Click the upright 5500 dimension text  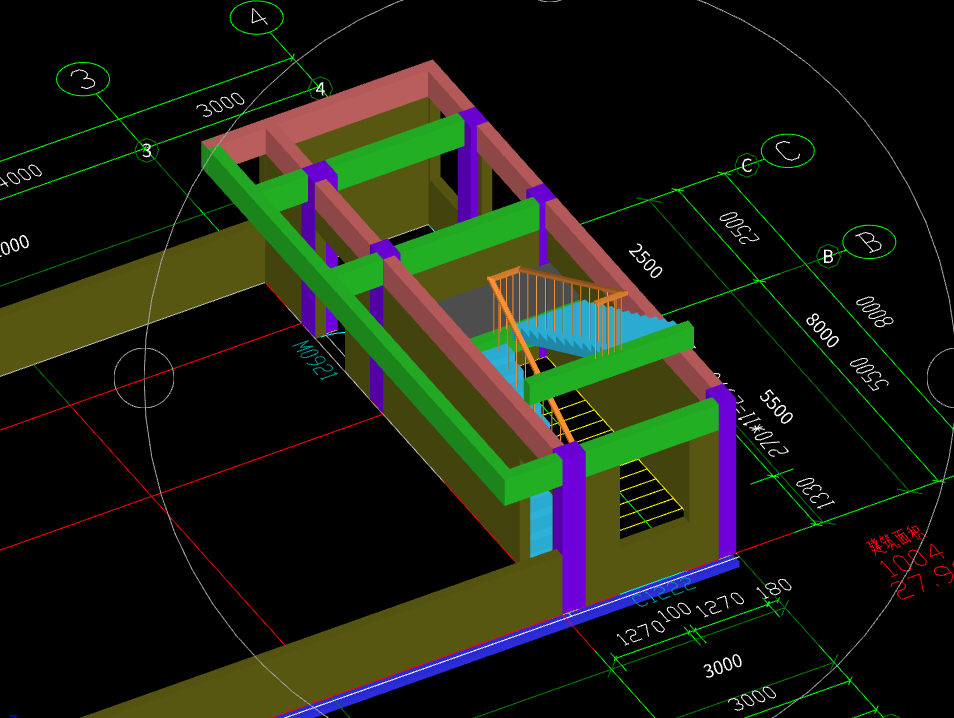776,407
